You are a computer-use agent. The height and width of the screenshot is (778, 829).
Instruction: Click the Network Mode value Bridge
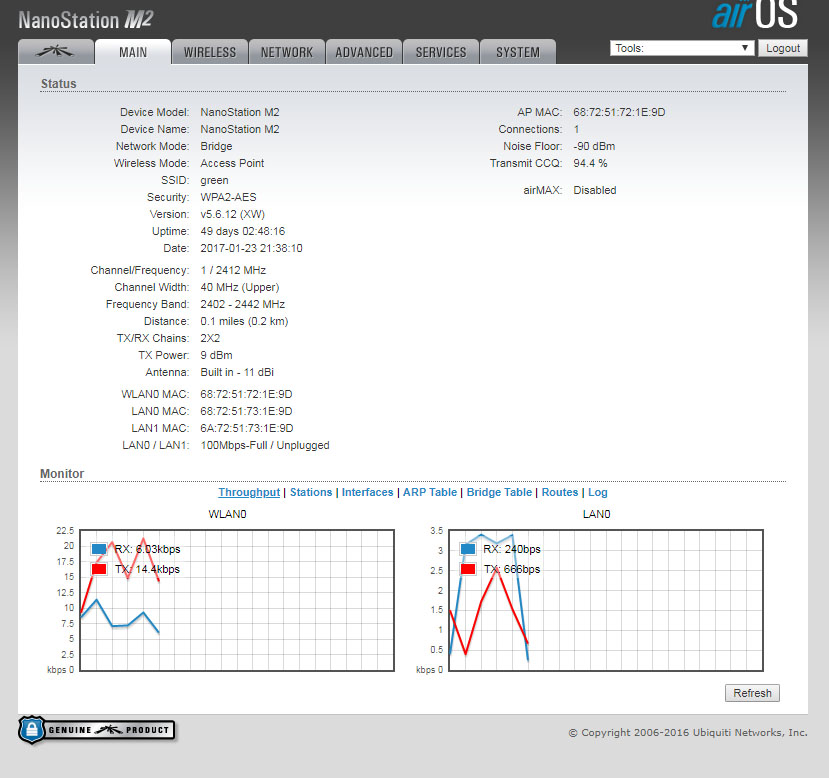pyautogui.click(x=216, y=146)
